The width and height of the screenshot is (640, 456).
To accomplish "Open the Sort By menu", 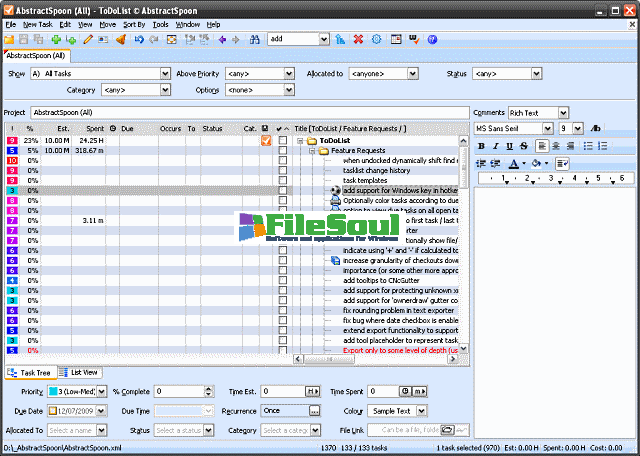I will (x=134, y=24).
